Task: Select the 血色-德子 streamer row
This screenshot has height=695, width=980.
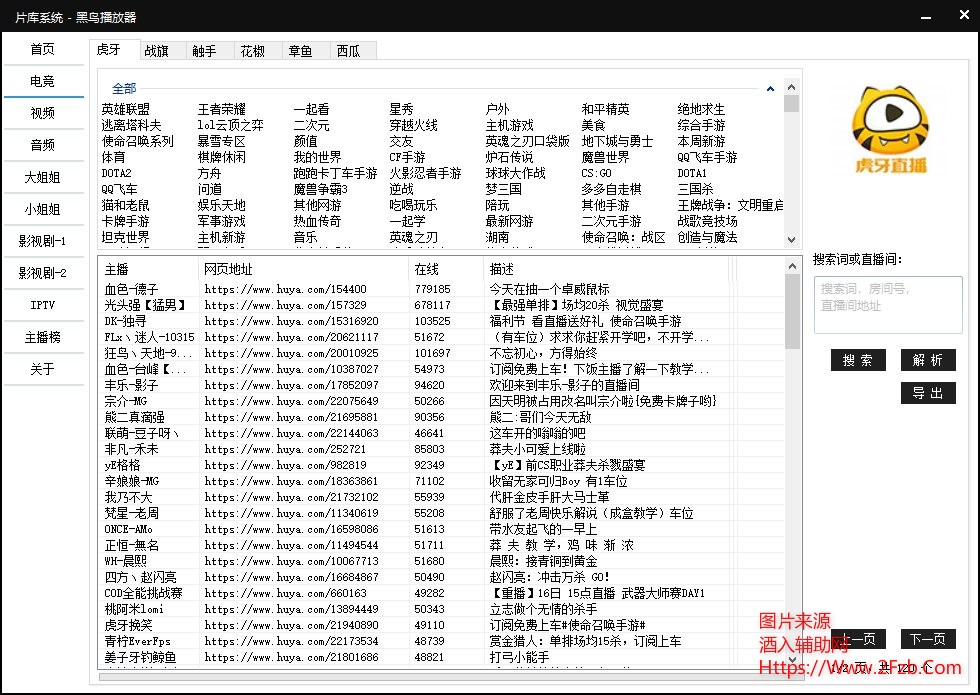Action: tap(131, 289)
